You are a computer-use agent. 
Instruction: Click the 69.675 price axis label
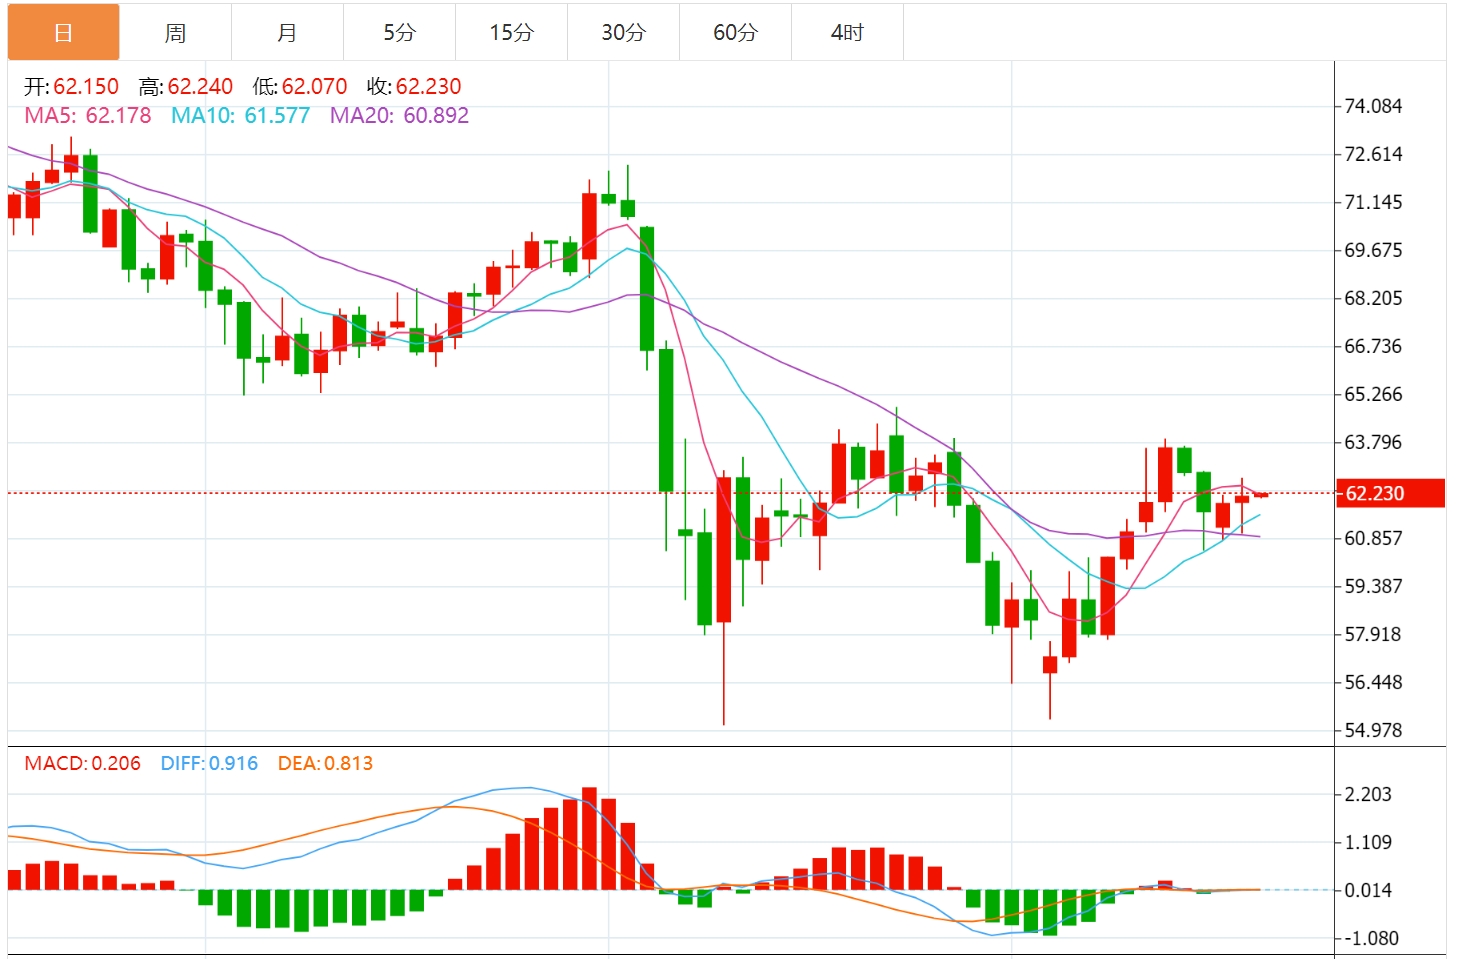click(1373, 250)
